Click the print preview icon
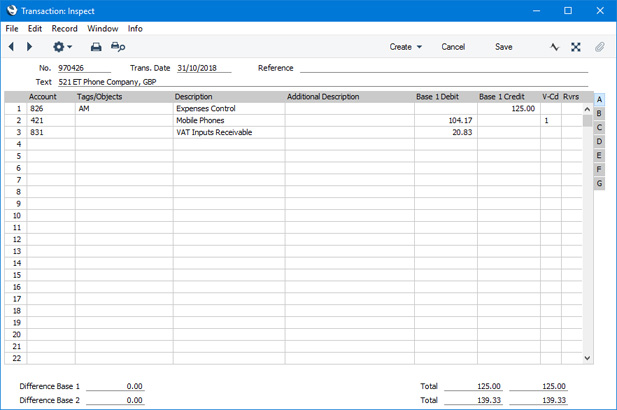Viewport: 617px width, 410px height. (x=118, y=47)
